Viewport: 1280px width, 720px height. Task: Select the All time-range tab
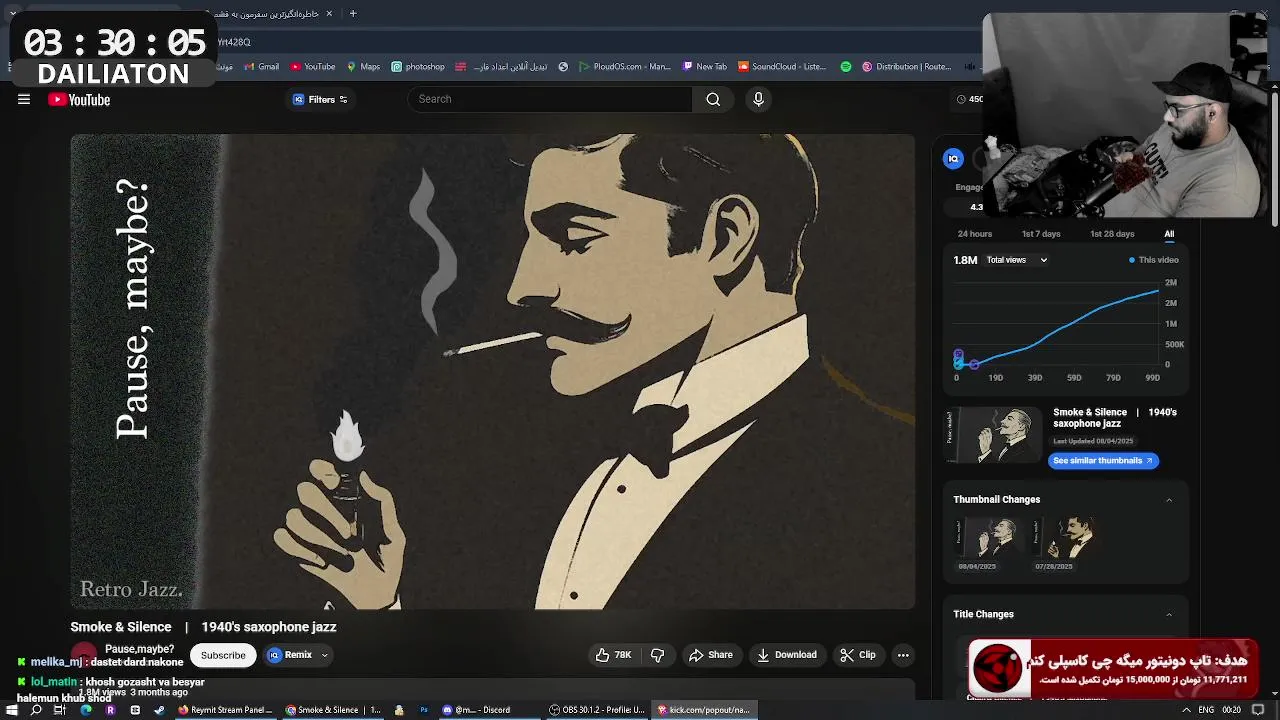pyautogui.click(x=1169, y=234)
